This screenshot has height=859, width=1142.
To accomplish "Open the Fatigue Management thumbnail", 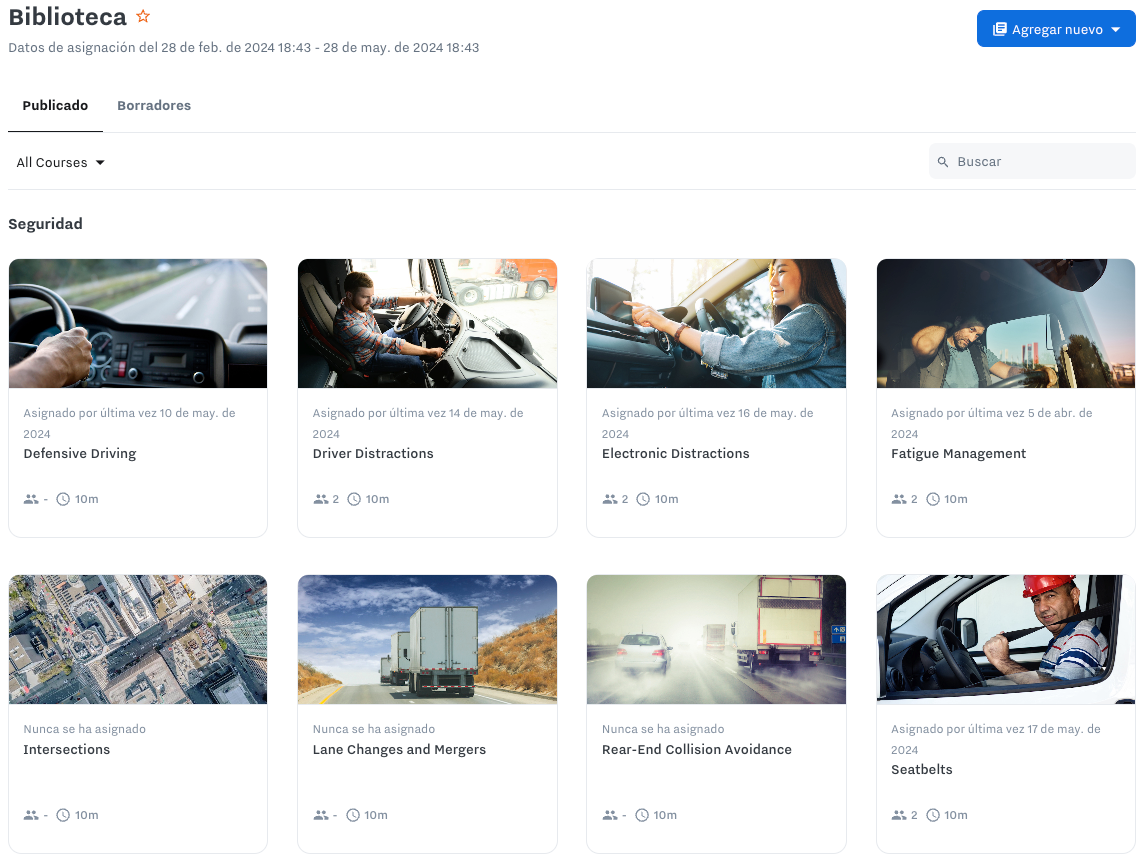I will point(1006,323).
